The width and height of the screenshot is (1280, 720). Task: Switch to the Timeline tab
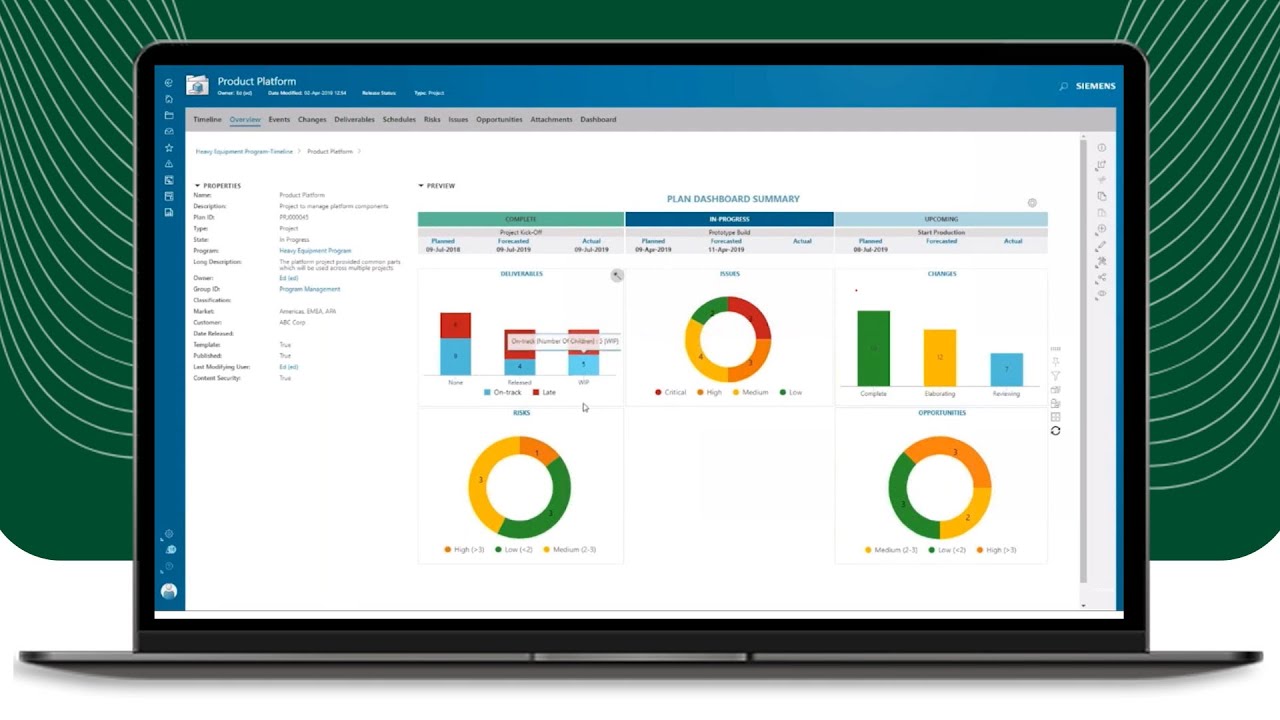pos(207,120)
